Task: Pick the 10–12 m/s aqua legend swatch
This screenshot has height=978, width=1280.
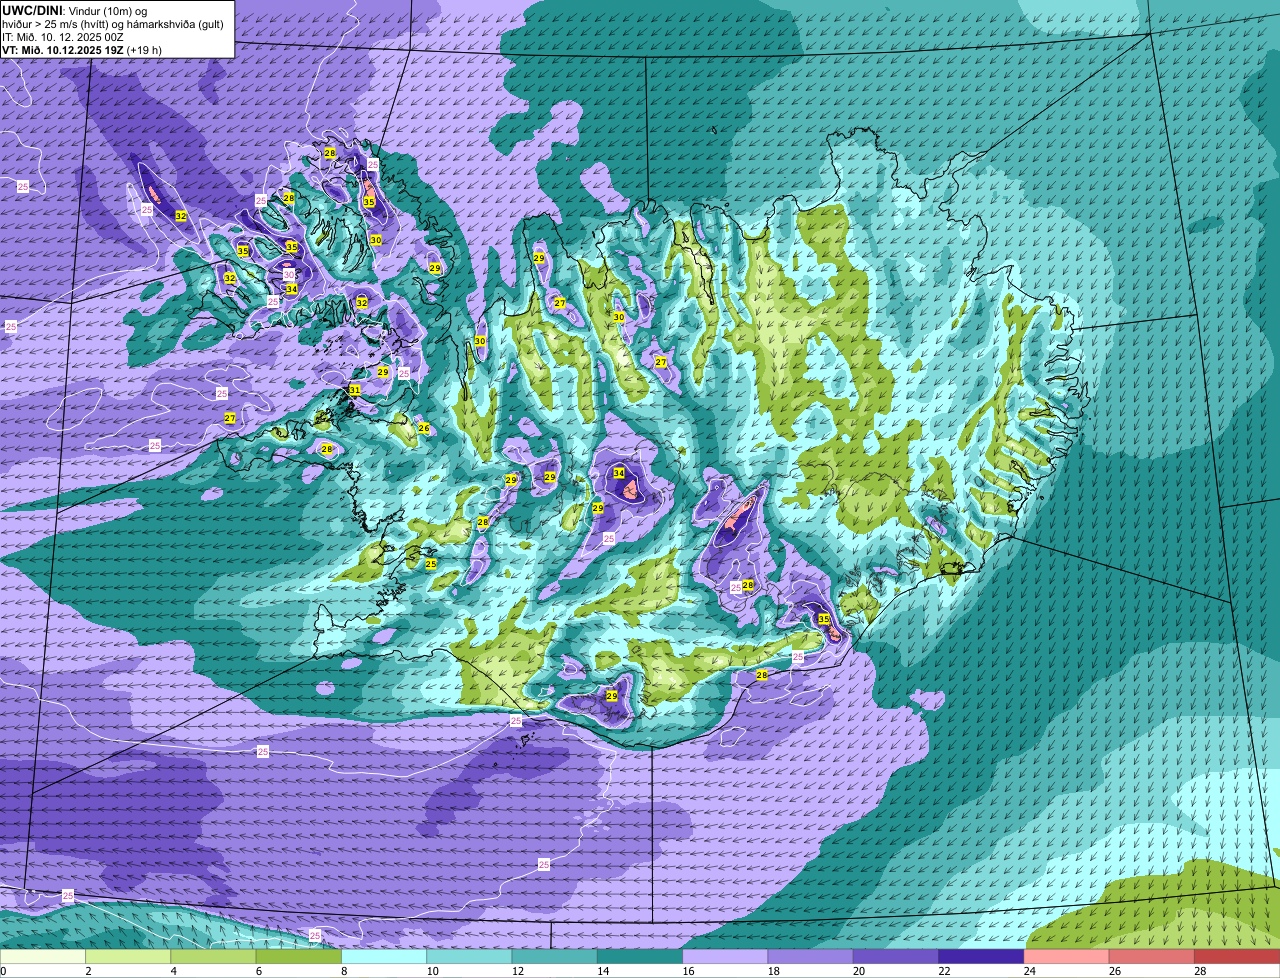Action: (x=470, y=956)
